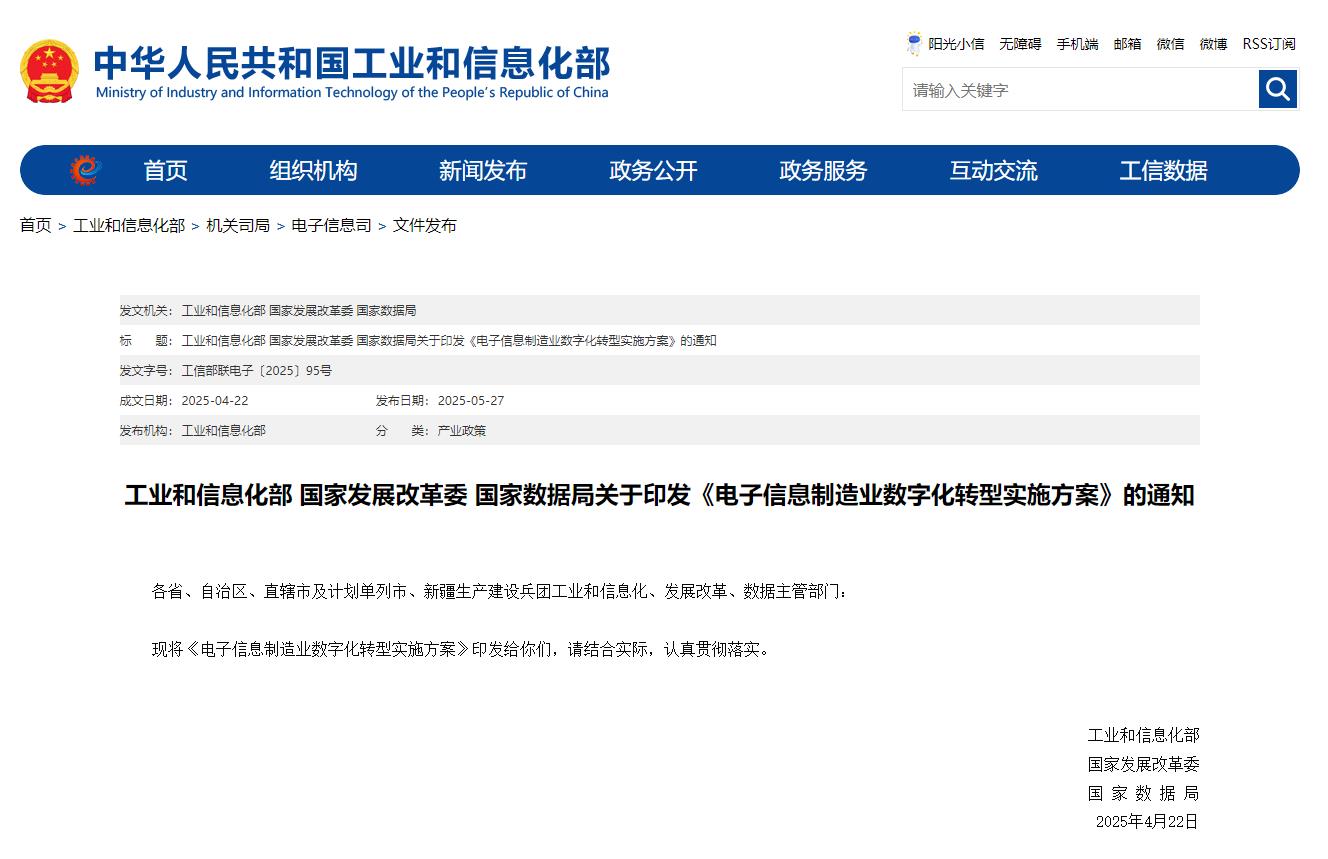Click the paragraph starting 现将《电子信息制造业
The width and height of the screenshot is (1328, 859).
[x=463, y=649]
